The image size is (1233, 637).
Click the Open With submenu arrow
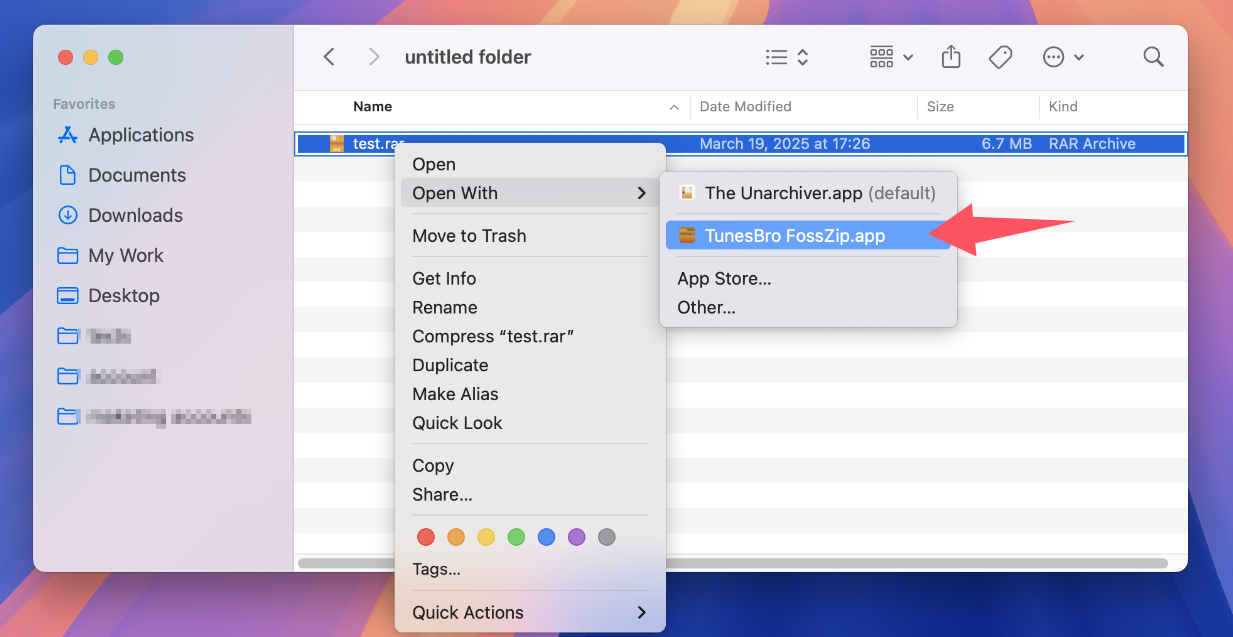pyautogui.click(x=642, y=193)
